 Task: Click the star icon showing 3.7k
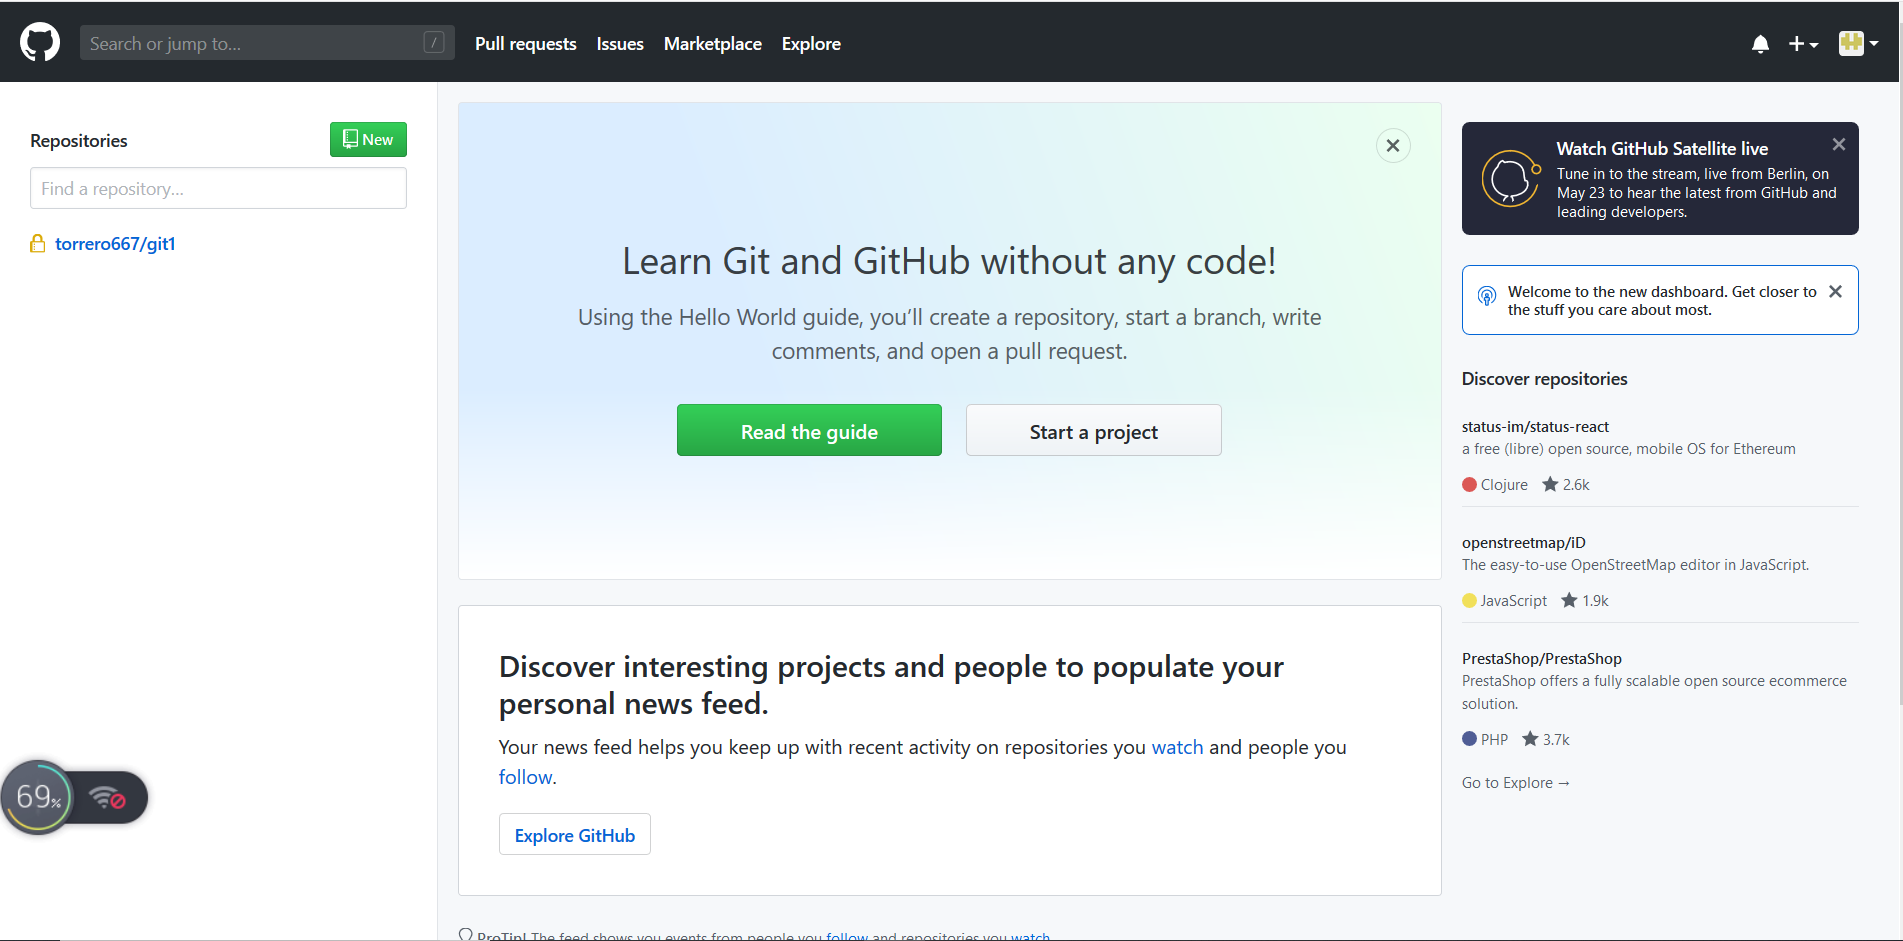[1530, 739]
